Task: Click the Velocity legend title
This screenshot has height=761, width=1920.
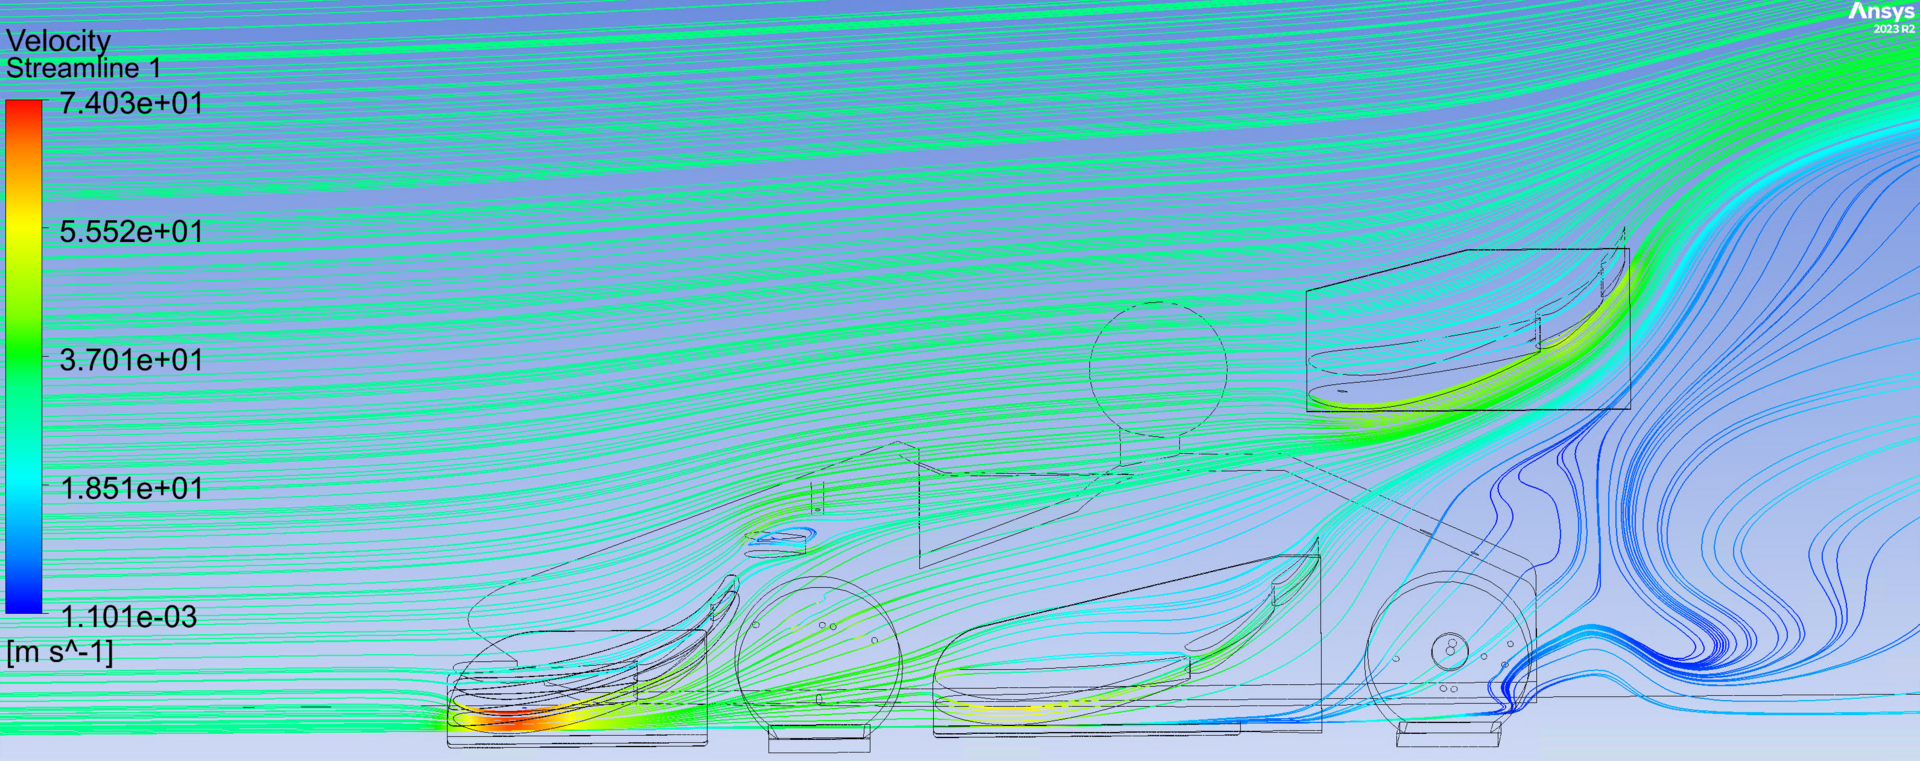Action: tap(58, 41)
